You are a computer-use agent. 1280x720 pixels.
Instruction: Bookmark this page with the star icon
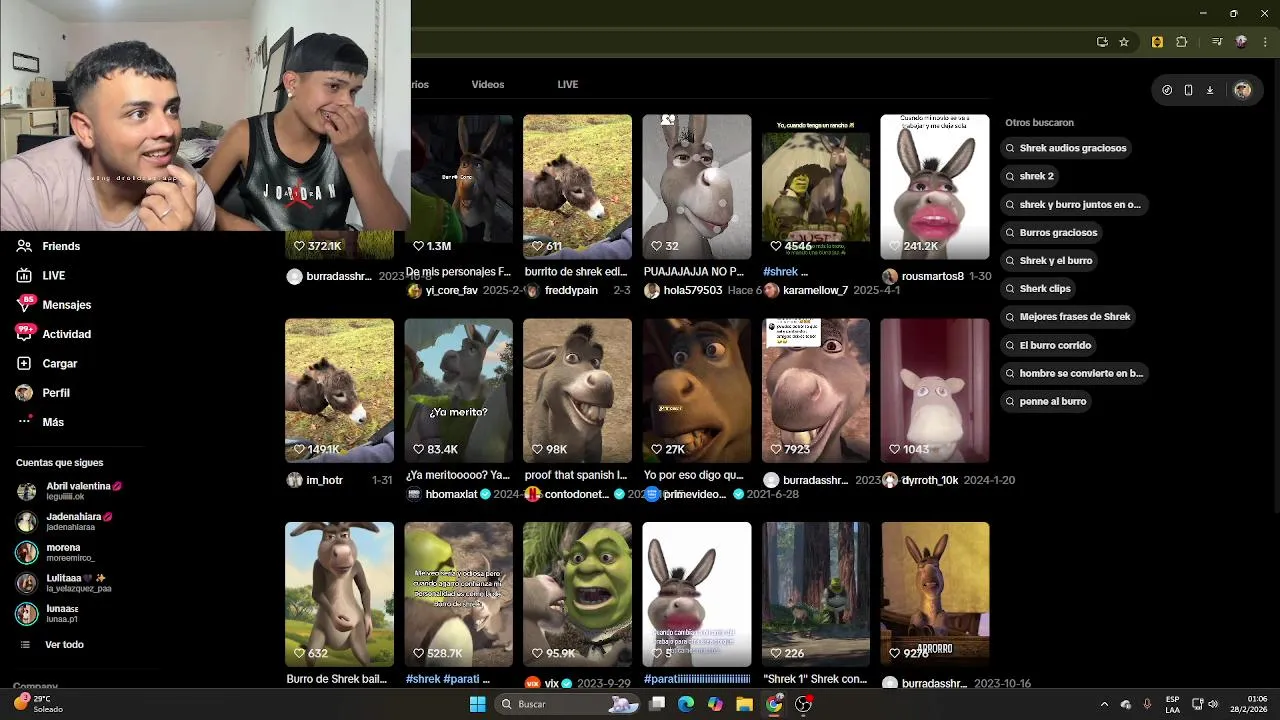click(x=1124, y=42)
